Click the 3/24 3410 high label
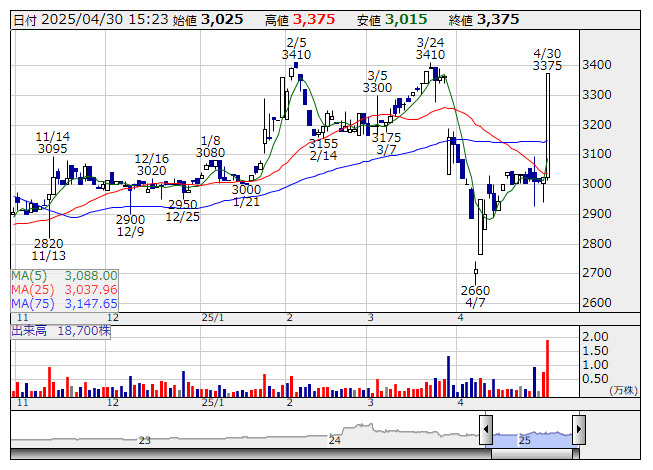This screenshot has width=653, height=470. (430, 49)
